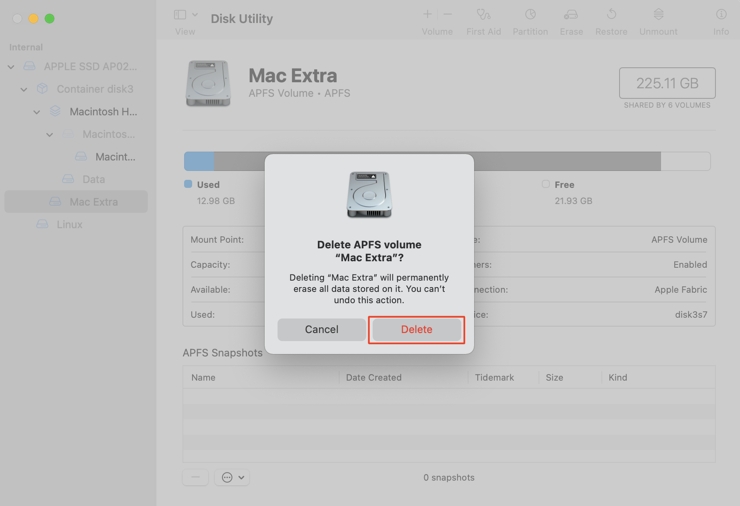Click the 225.11 GB capacity box

[667, 83]
